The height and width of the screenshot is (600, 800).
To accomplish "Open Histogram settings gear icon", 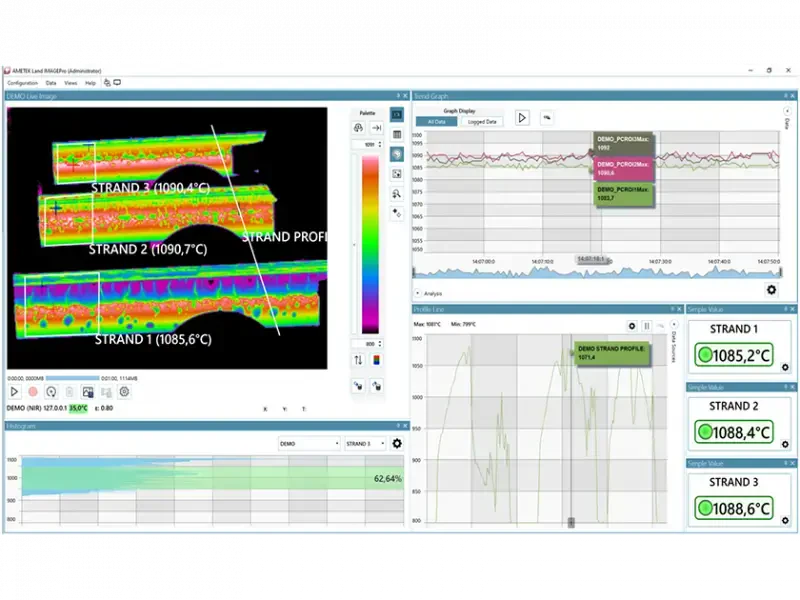I will [x=397, y=443].
